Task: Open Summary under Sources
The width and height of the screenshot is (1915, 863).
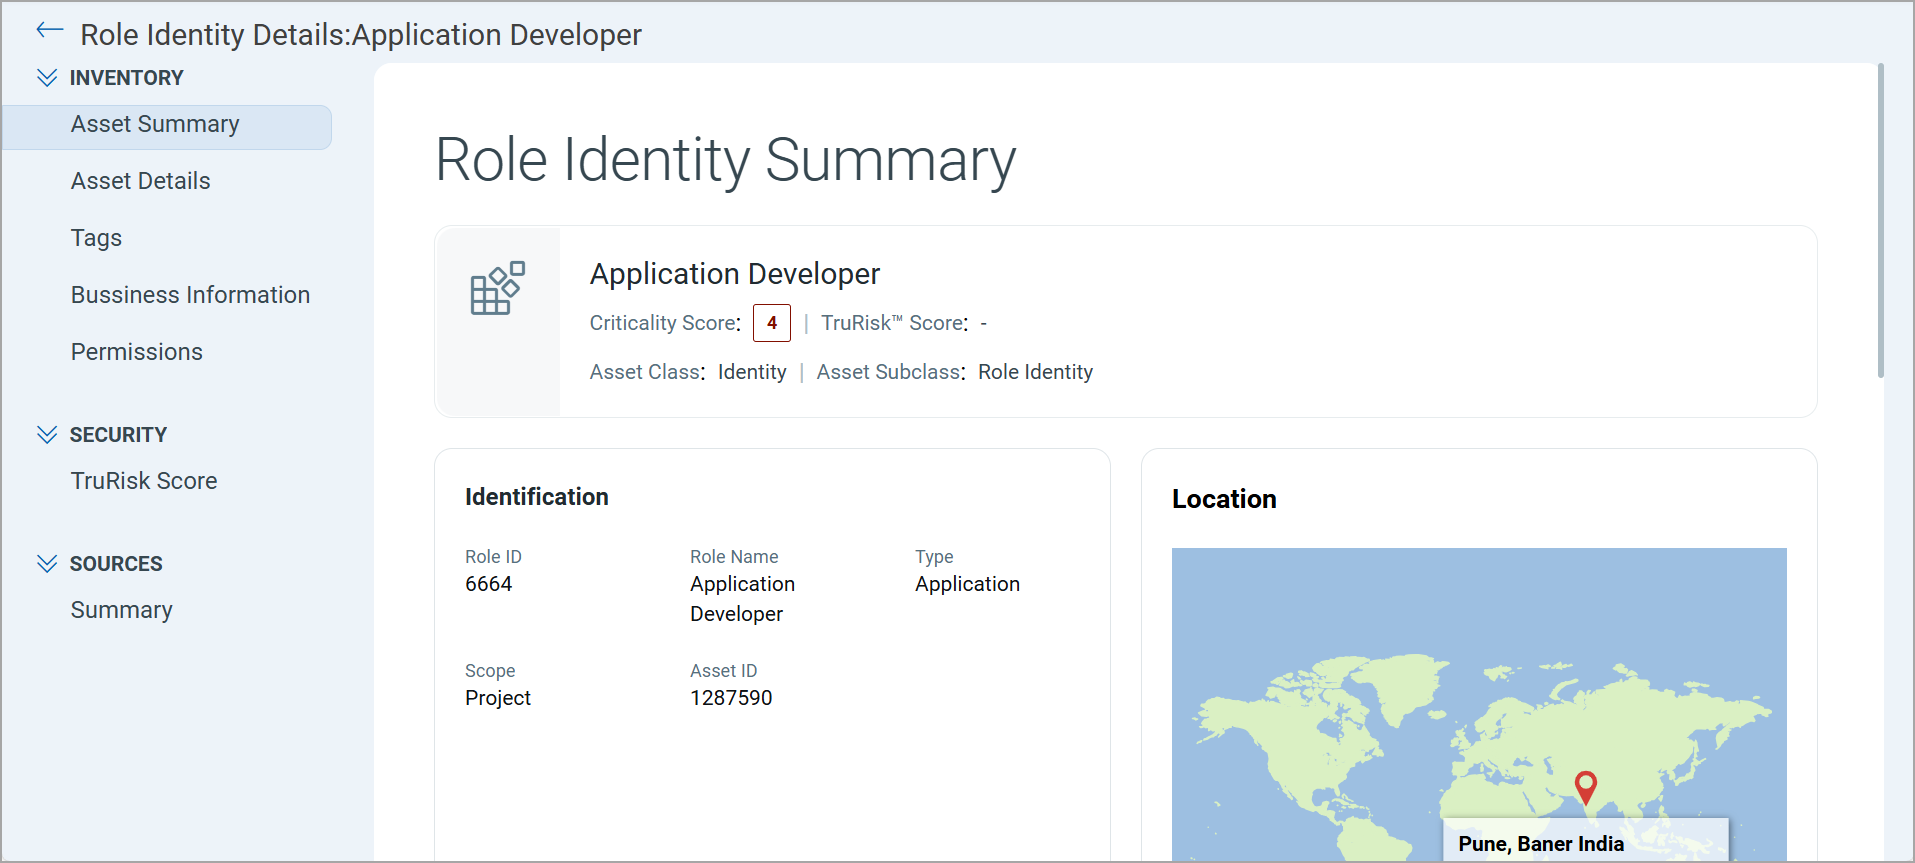Action: pyautogui.click(x=121, y=610)
